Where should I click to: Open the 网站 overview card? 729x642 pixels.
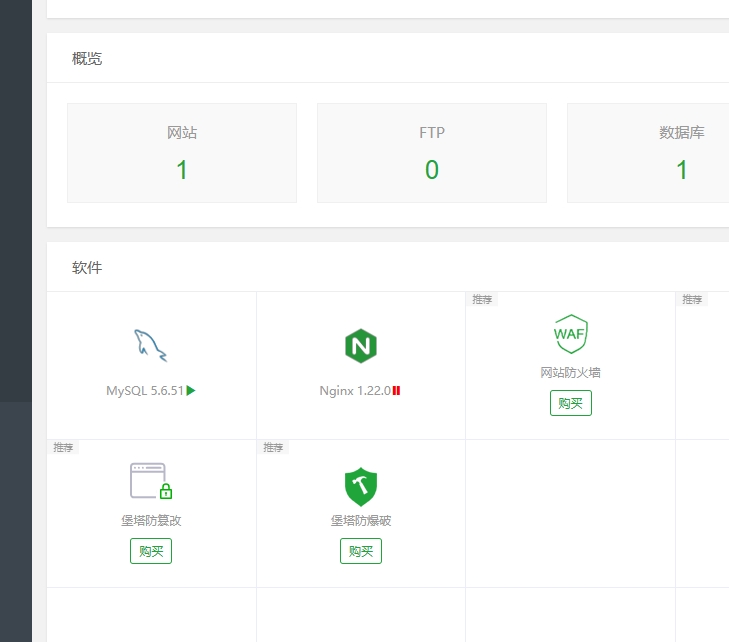(182, 153)
